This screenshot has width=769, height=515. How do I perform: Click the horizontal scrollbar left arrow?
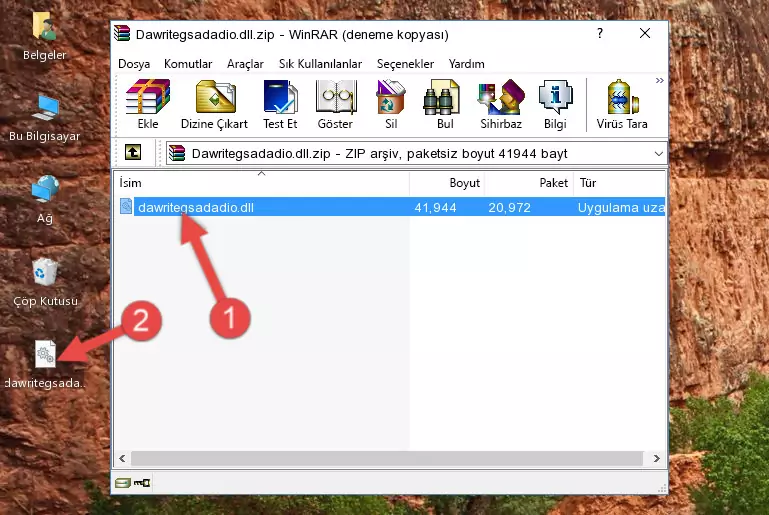coord(122,459)
